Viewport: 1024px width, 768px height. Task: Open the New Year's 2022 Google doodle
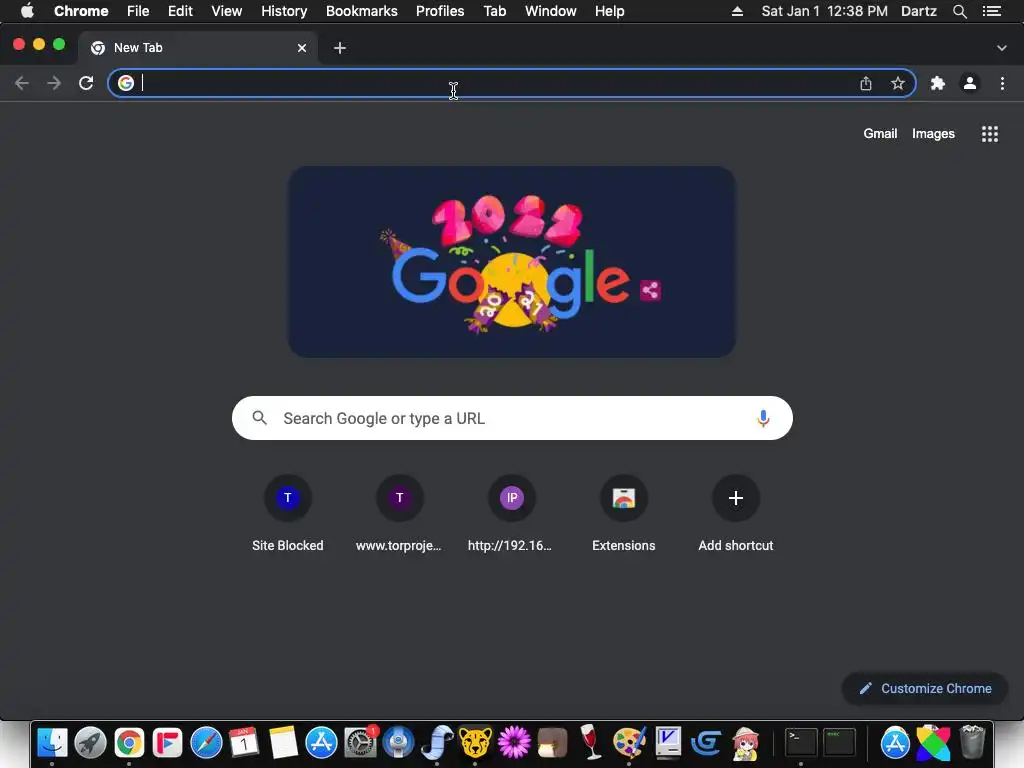[512, 261]
